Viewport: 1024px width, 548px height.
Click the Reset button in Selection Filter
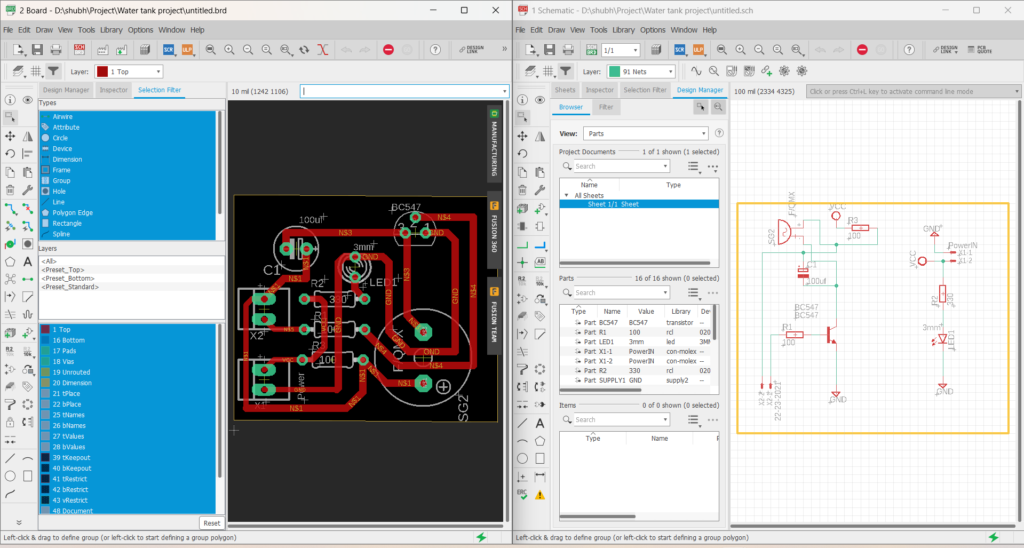(211, 523)
